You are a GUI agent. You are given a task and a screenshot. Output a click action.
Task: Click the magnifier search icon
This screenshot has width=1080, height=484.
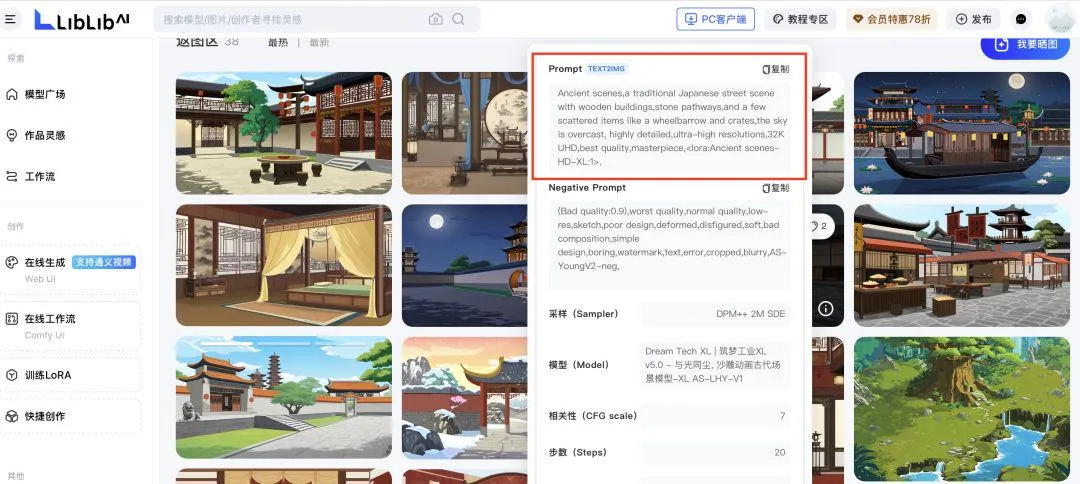point(458,19)
